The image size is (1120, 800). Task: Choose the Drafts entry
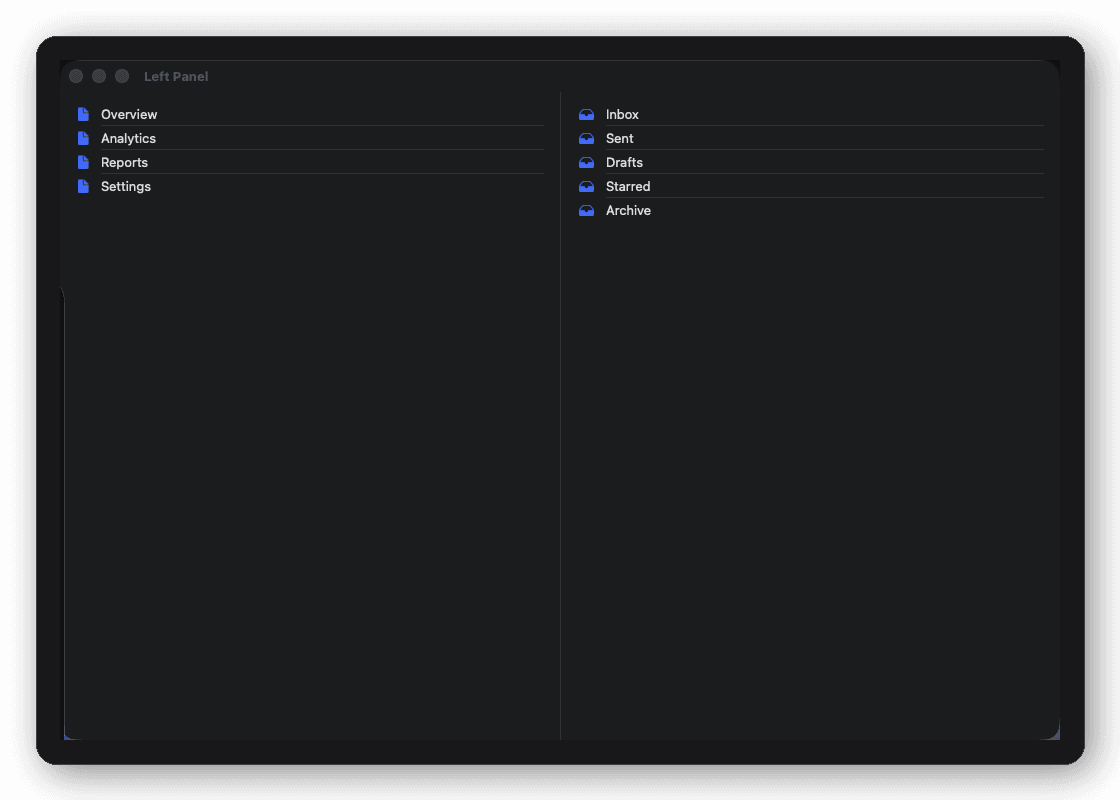811,162
